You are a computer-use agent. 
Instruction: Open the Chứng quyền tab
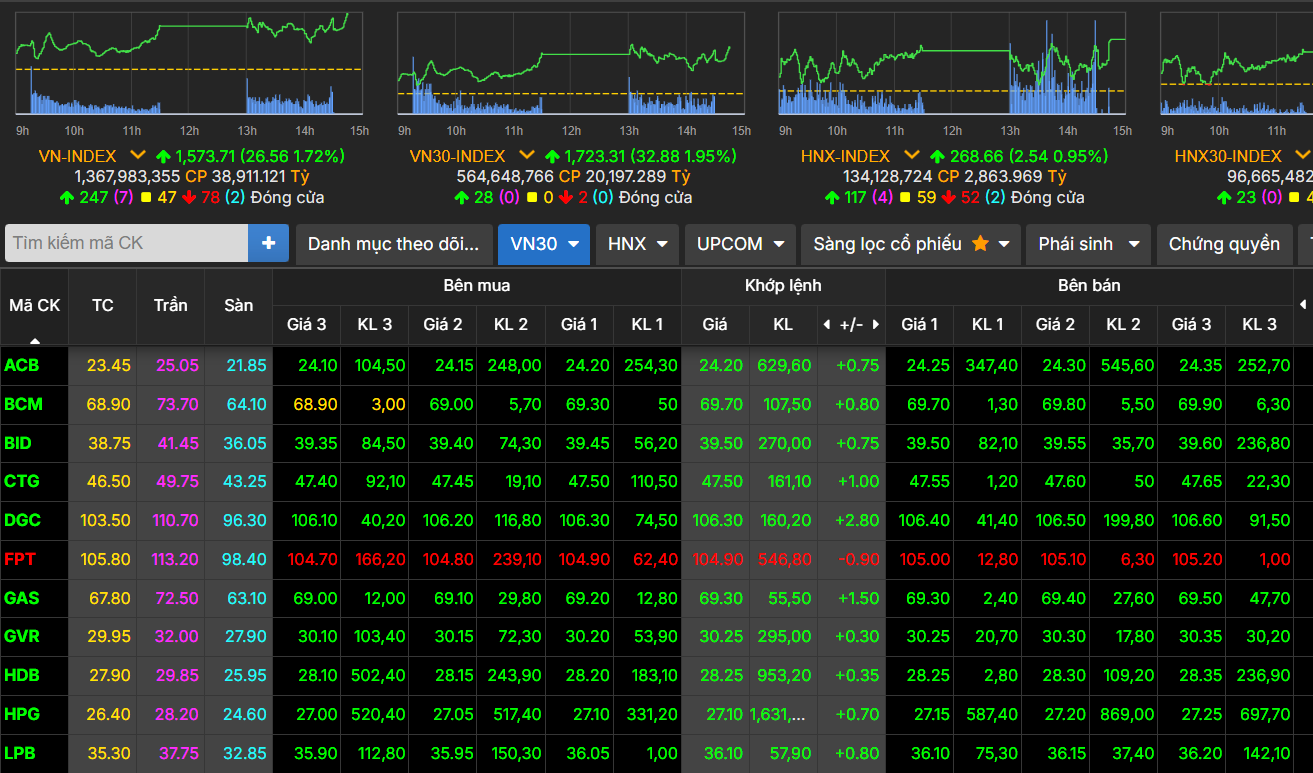tap(1224, 244)
